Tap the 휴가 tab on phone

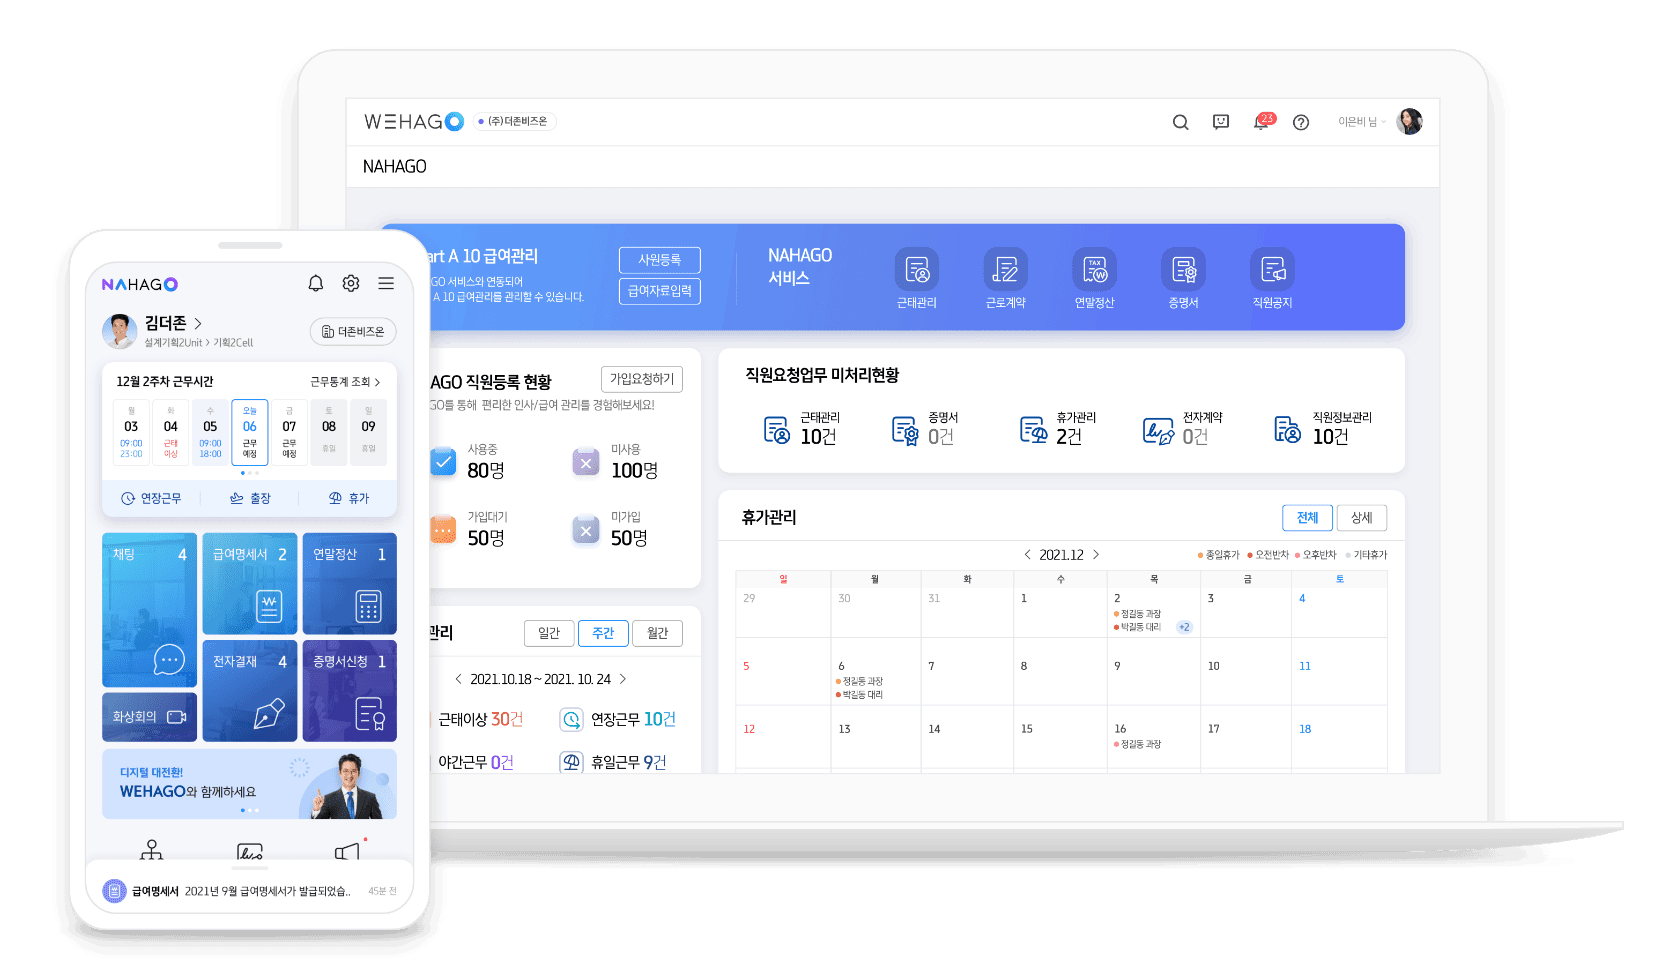pyautogui.click(x=349, y=498)
